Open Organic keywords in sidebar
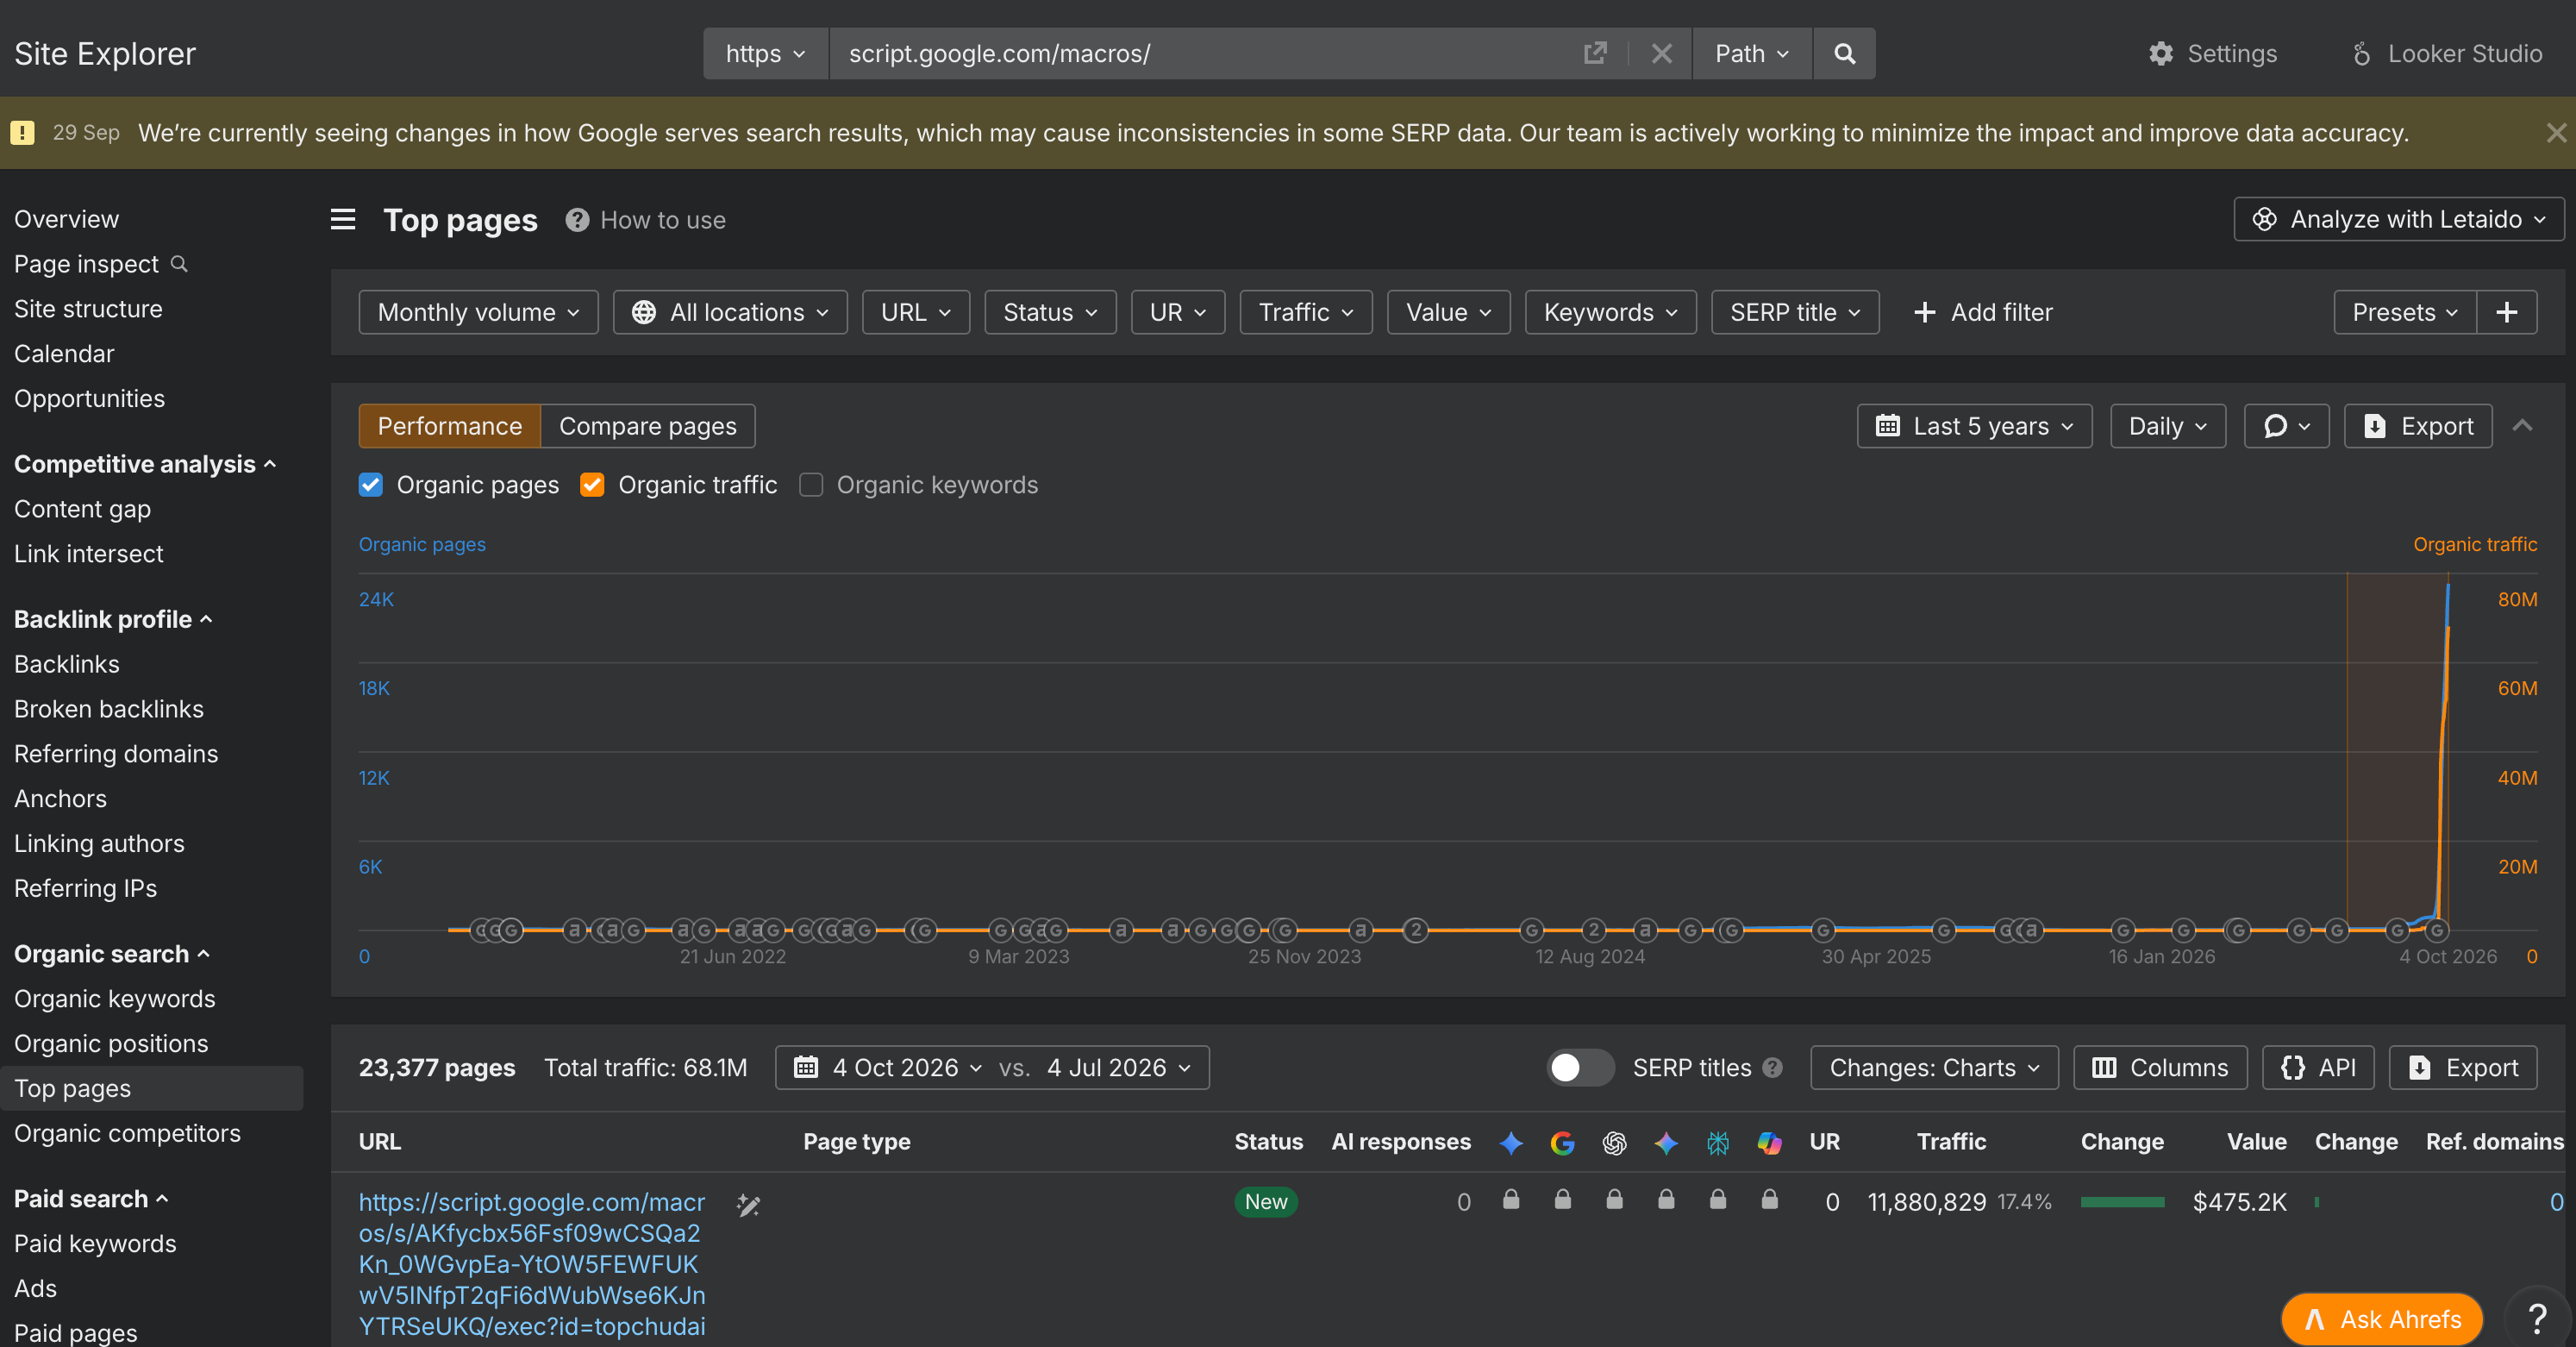Image resolution: width=2576 pixels, height=1347 pixels. click(115, 999)
